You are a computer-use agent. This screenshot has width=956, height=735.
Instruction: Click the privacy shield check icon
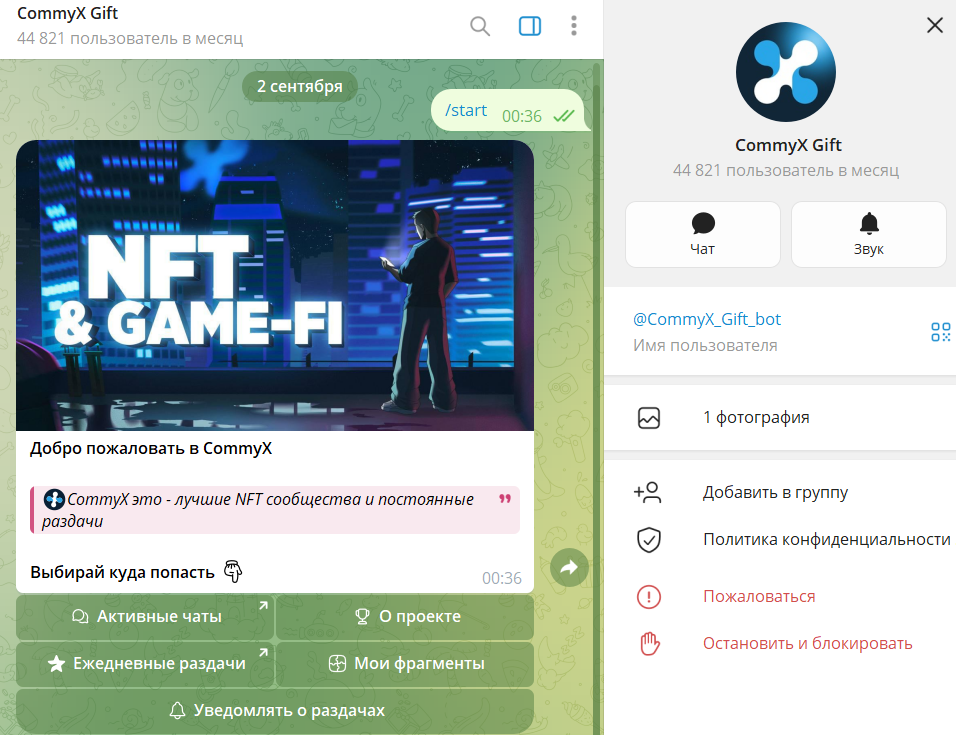pos(649,540)
